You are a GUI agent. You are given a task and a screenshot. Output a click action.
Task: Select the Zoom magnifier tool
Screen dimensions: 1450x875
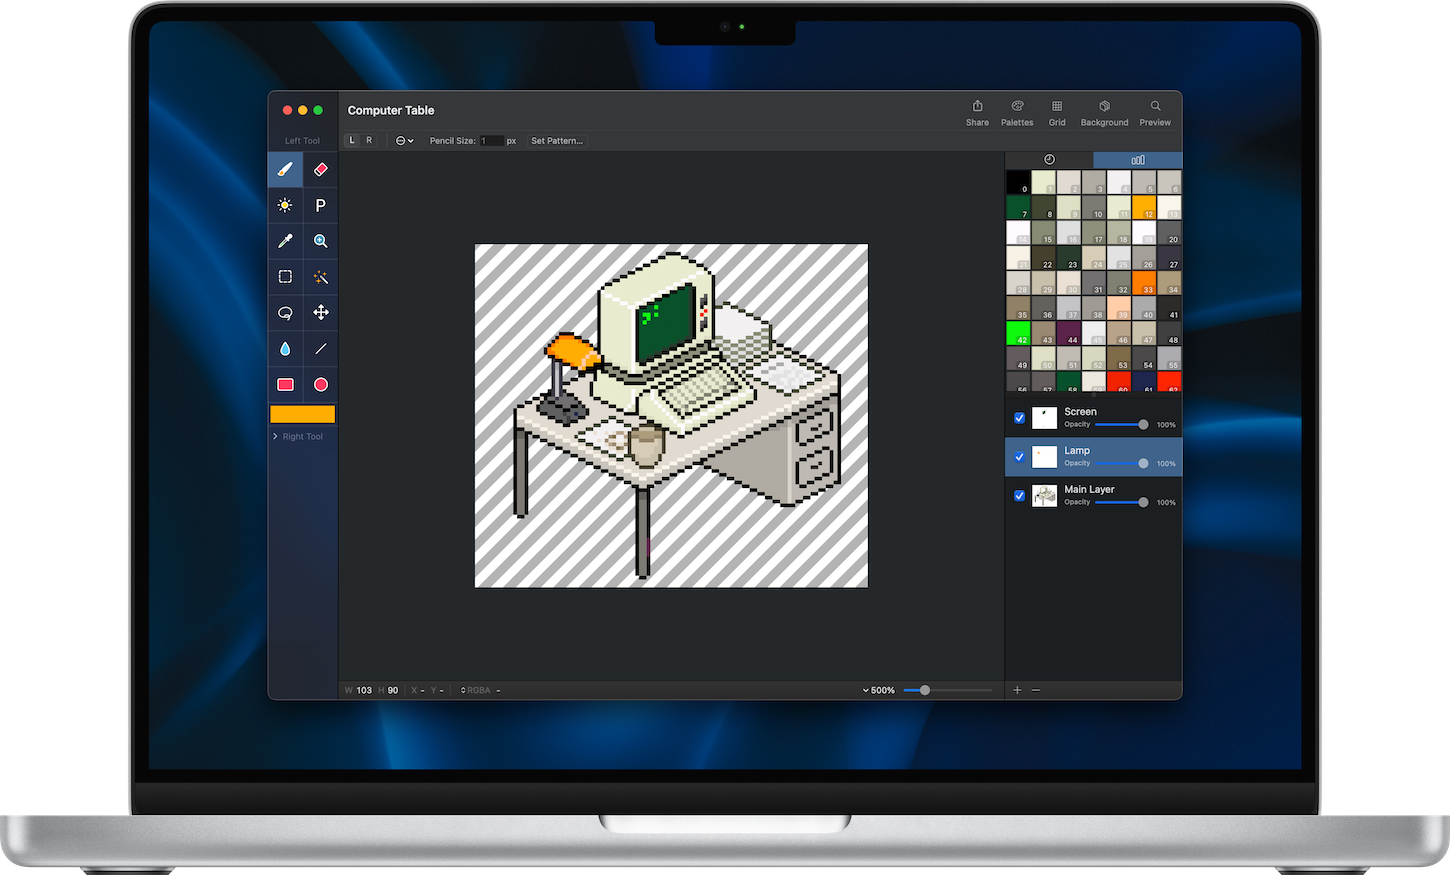(x=321, y=241)
